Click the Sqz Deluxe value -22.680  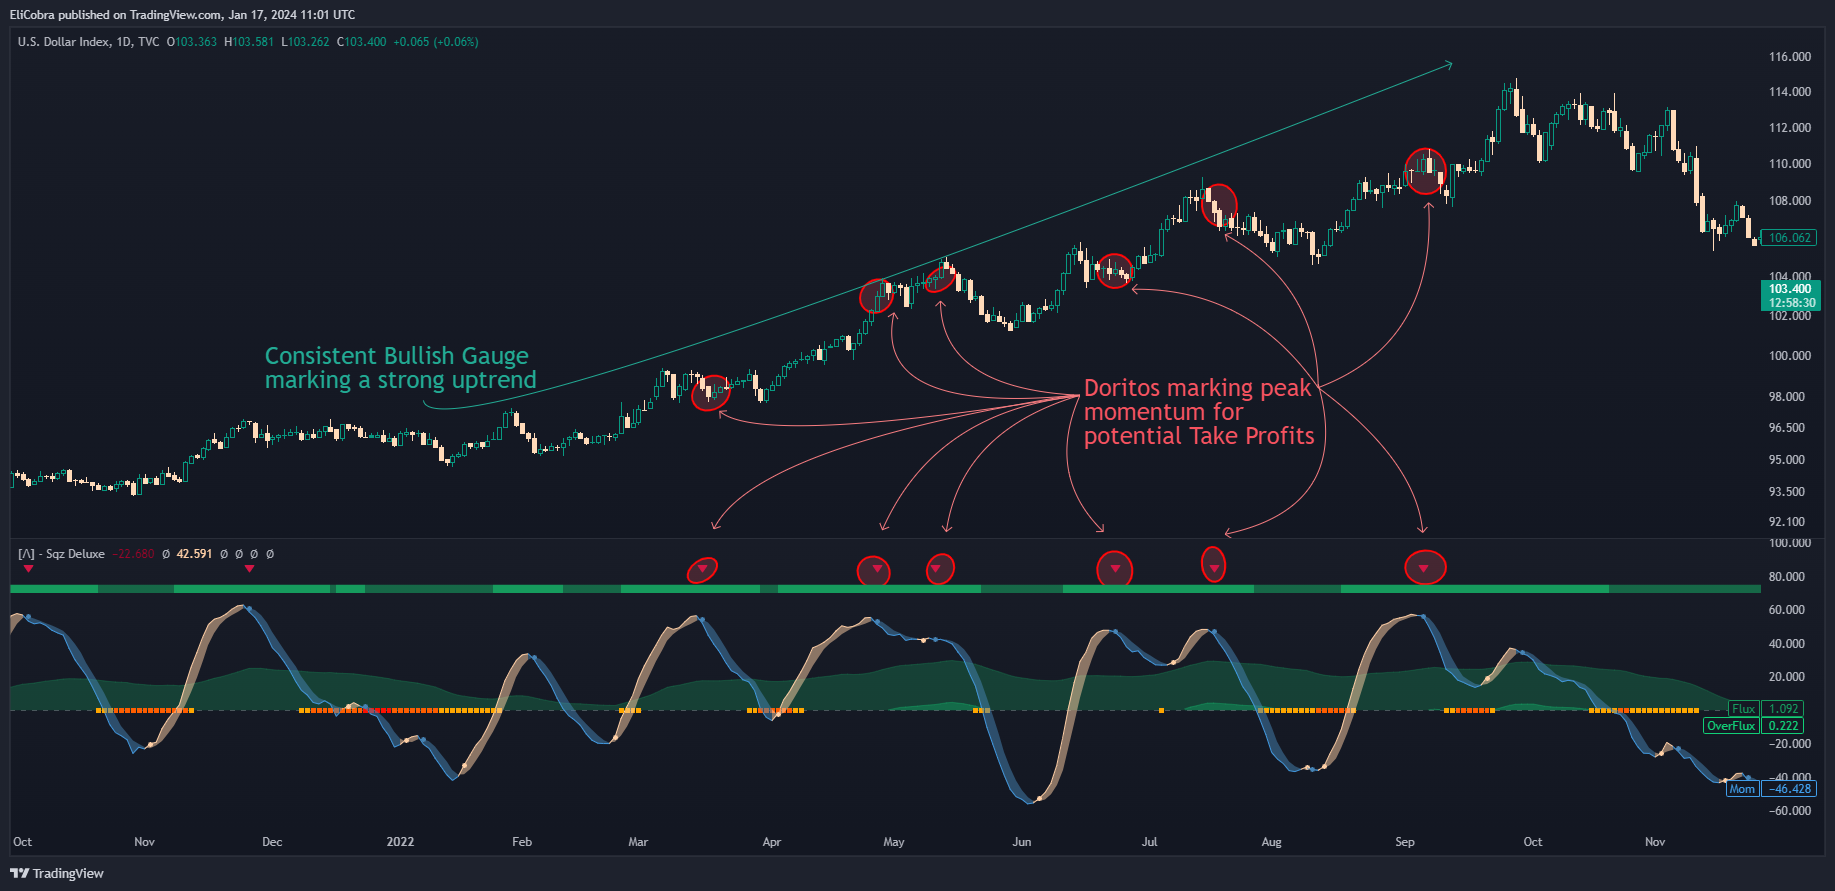133,554
